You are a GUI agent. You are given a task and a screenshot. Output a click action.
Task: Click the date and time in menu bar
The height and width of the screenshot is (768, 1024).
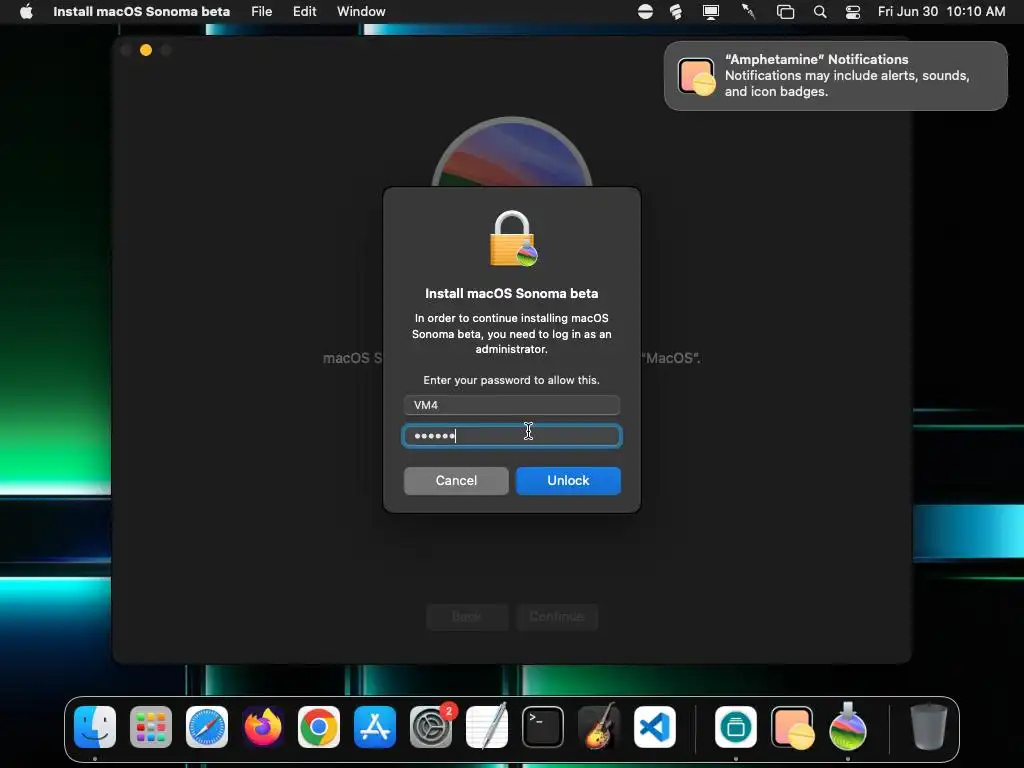[941, 11]
